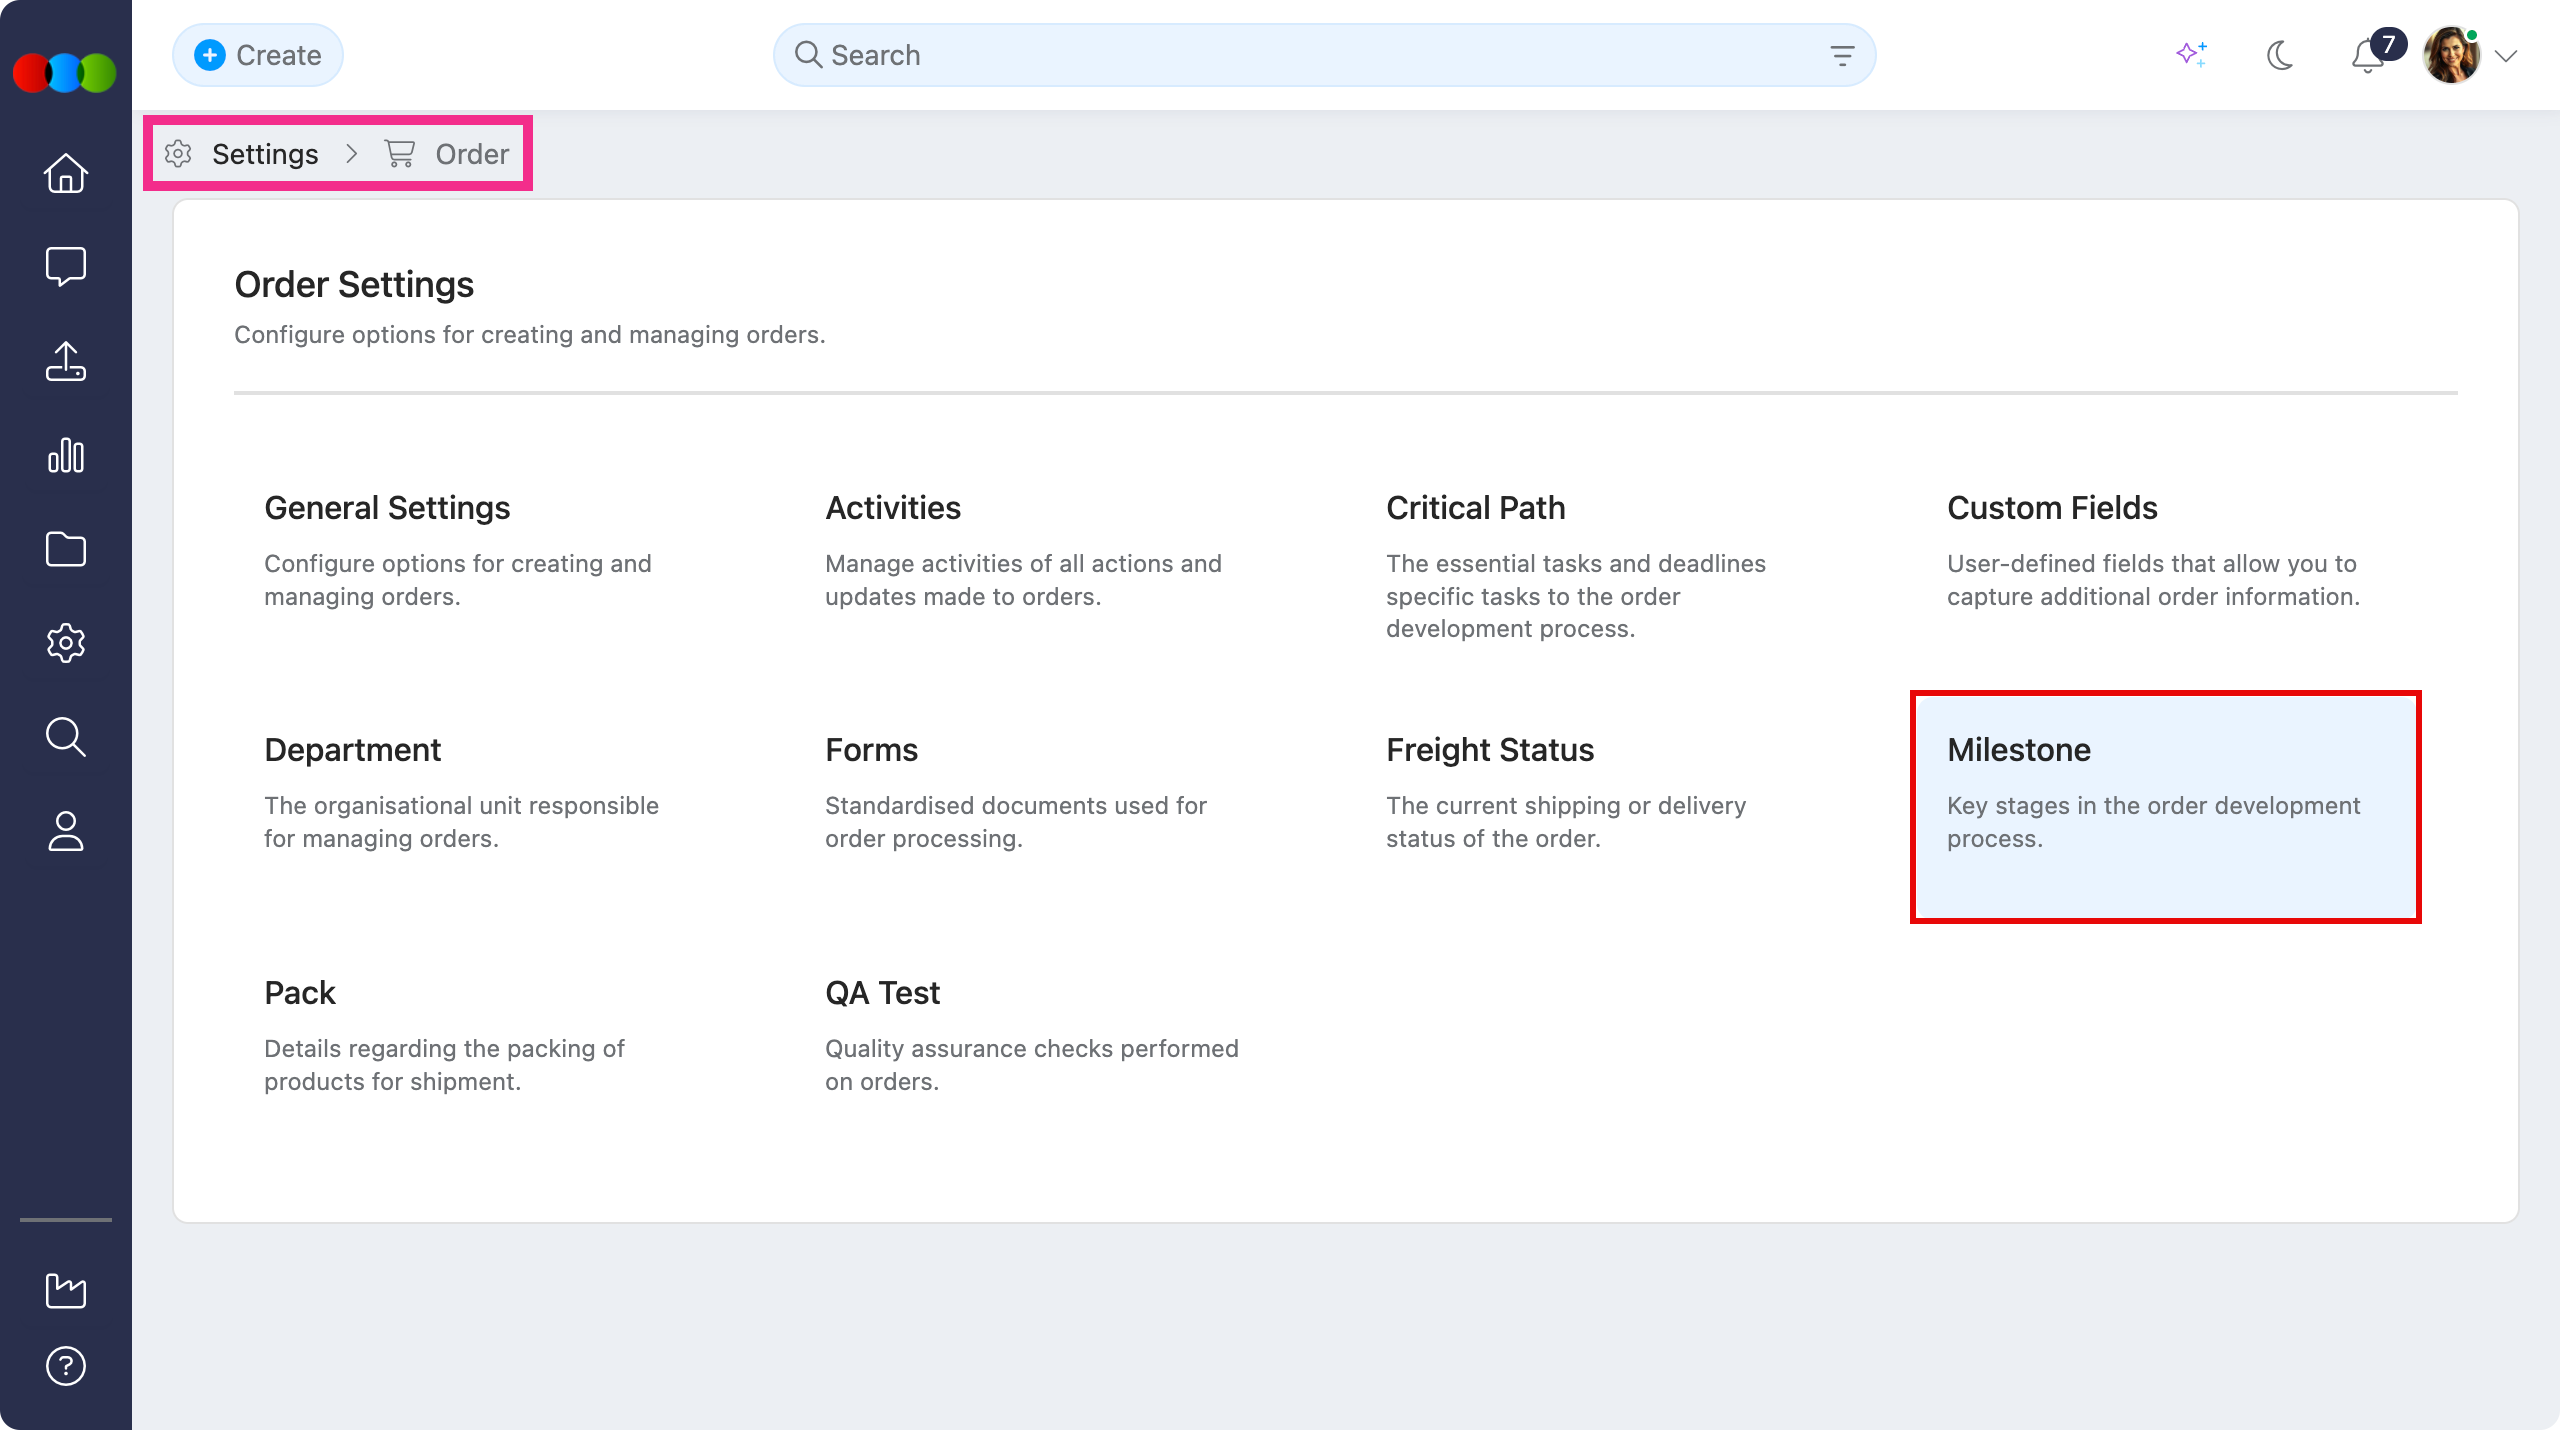Click the breadcrumb cart icon
This screenshot has height=1430, width=2560.
coord(400,154)
